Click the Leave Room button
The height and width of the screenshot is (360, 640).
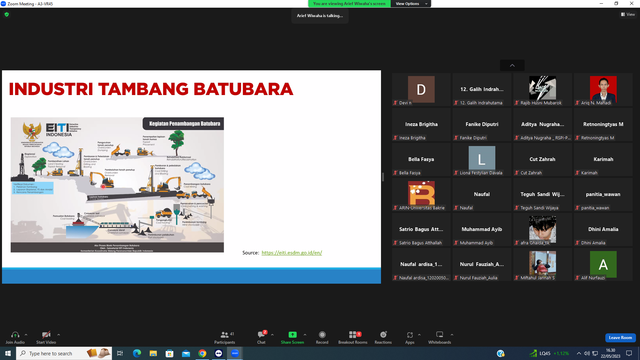620,338
